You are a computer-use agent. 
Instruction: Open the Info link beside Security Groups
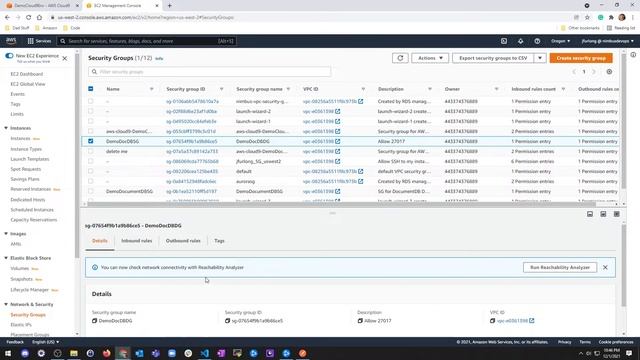coord(159,58)
